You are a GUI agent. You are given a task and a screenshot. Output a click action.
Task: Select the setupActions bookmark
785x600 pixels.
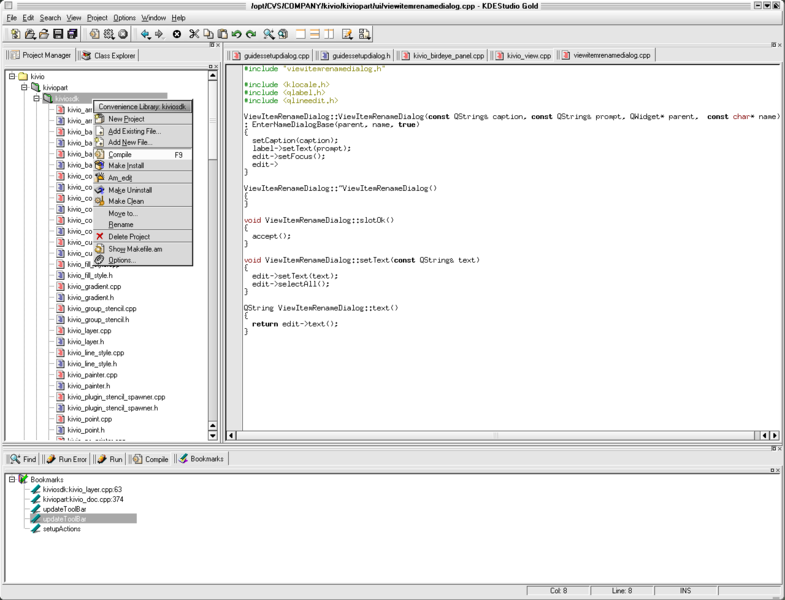point(61,529)
